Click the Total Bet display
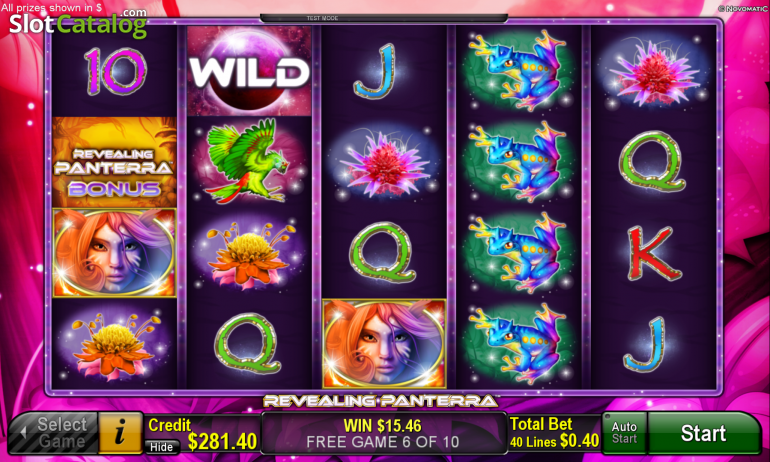The image size is (770, 462). pyautogui.click(x=554, y=433)
